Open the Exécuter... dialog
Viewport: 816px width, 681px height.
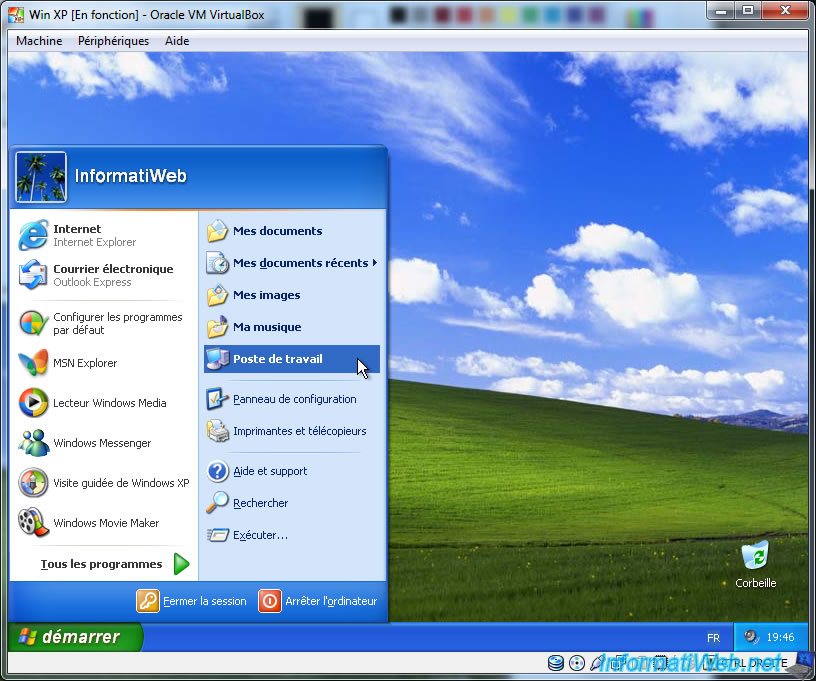pyautogui.click(x=292, y=535)
